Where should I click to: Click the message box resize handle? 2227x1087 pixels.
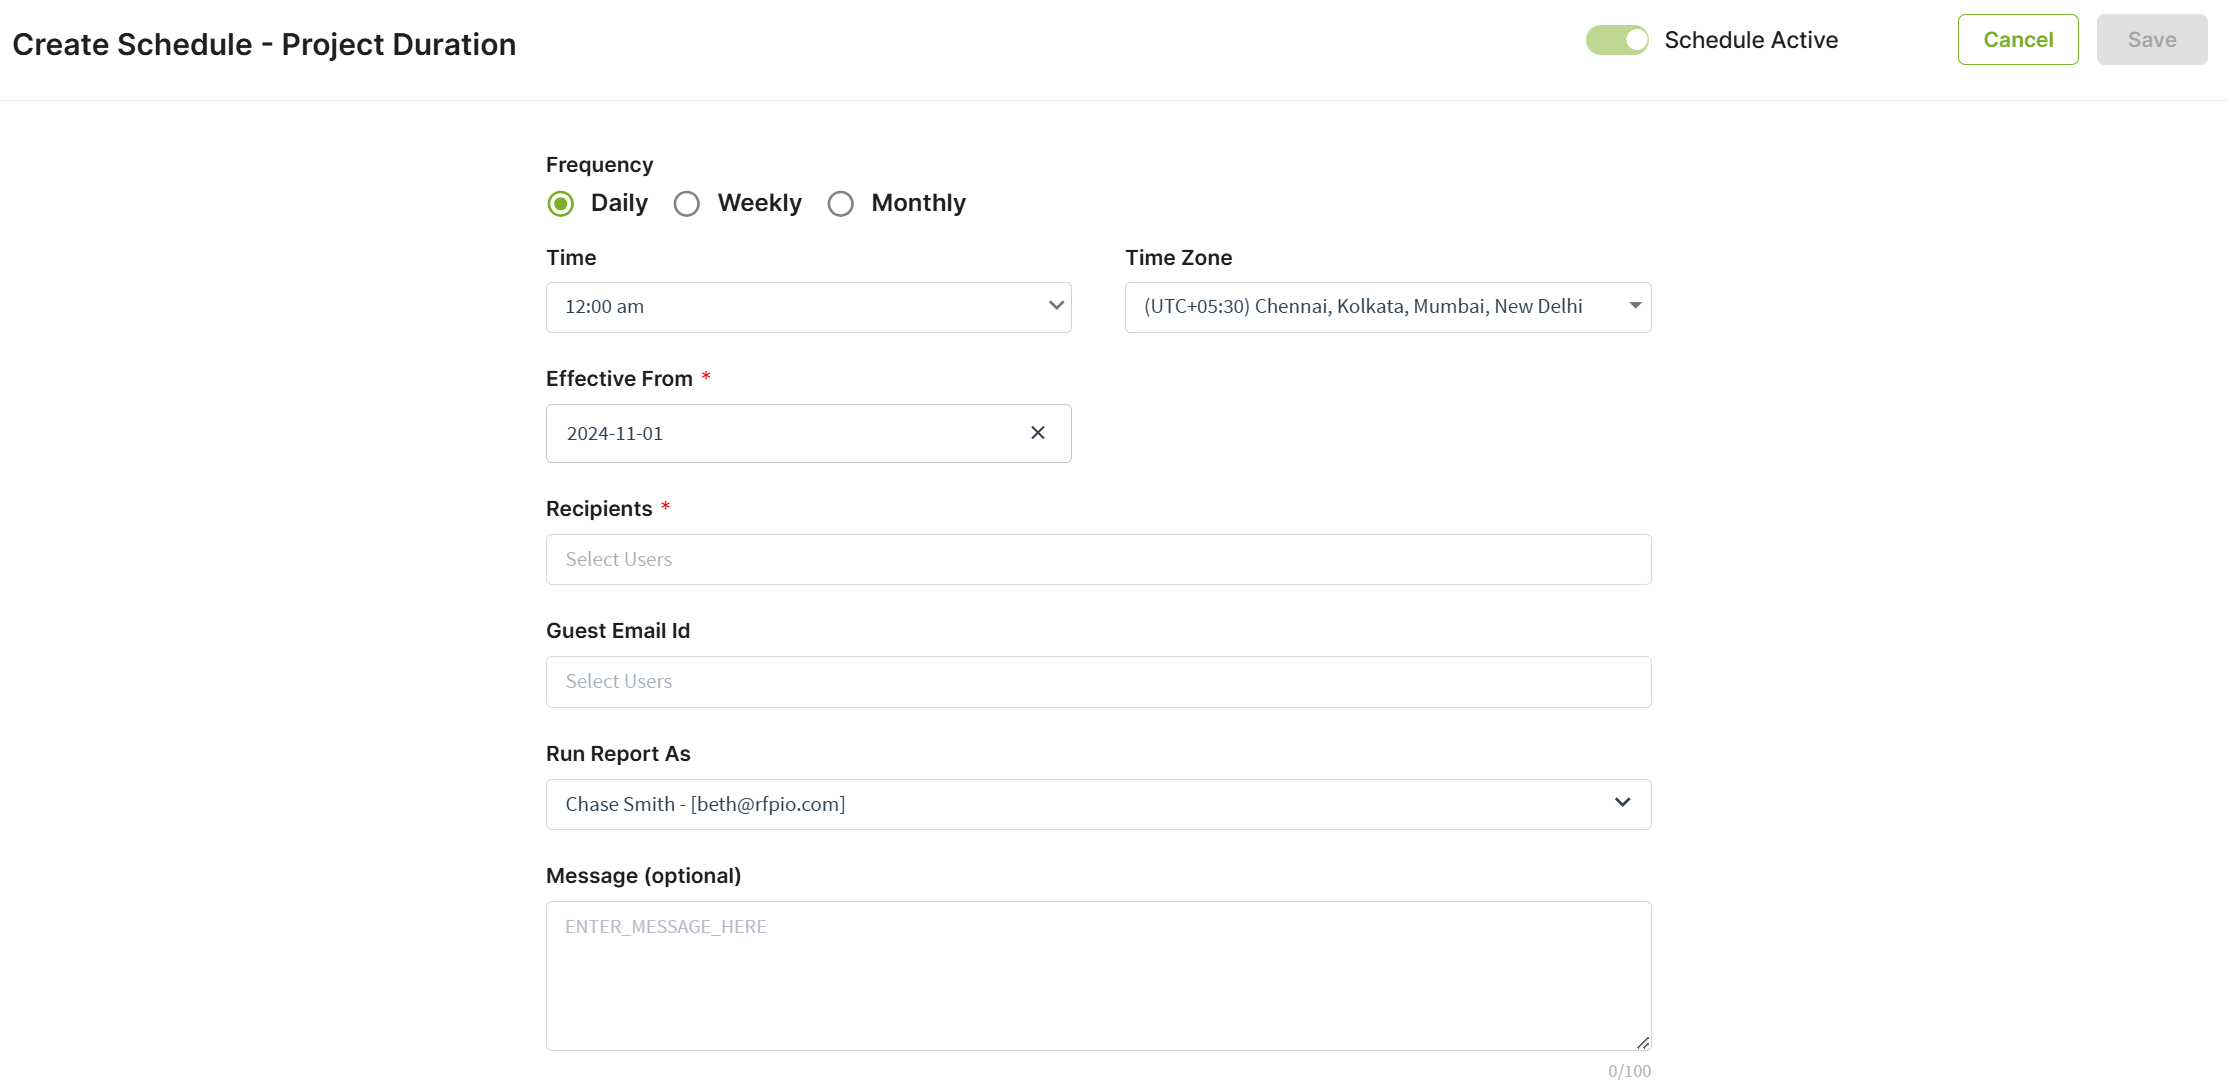click(1642, 1042)
